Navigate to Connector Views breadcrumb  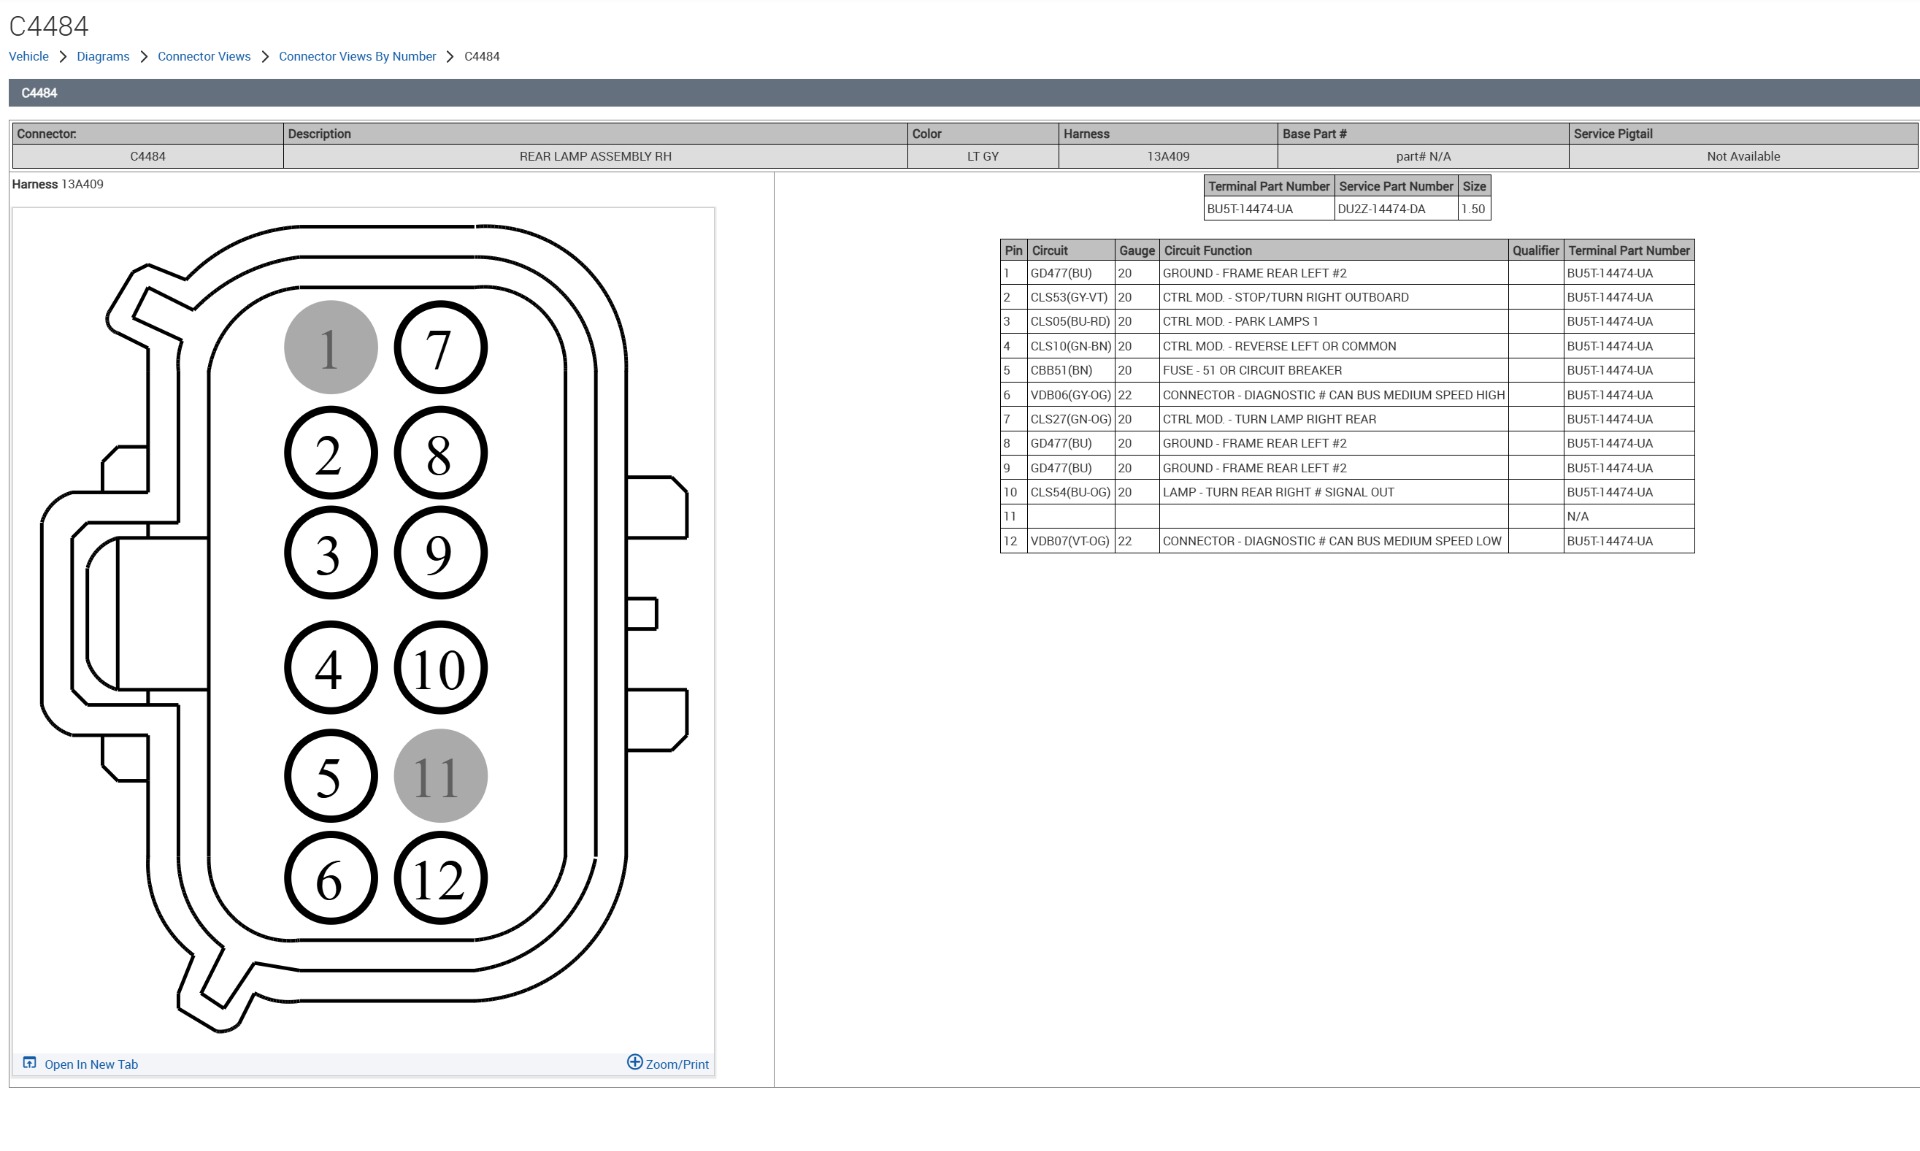(204, 56)
